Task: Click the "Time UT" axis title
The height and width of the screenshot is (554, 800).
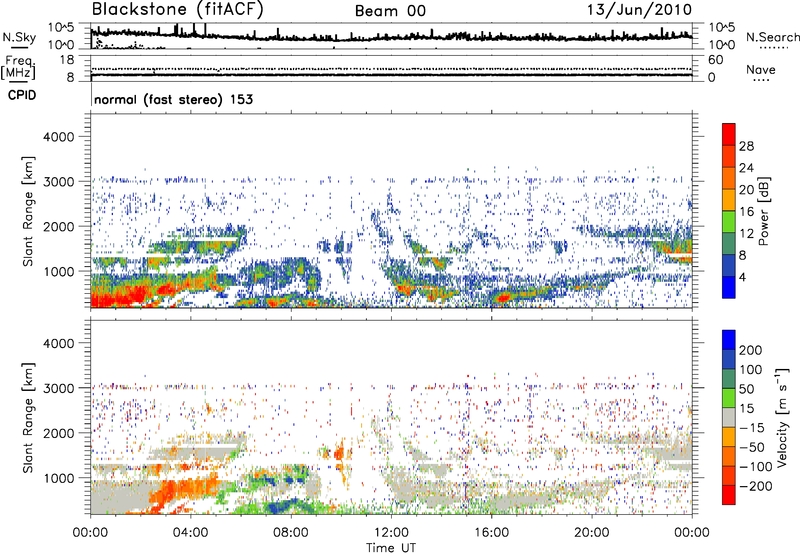Action: (x=391, y=548)
